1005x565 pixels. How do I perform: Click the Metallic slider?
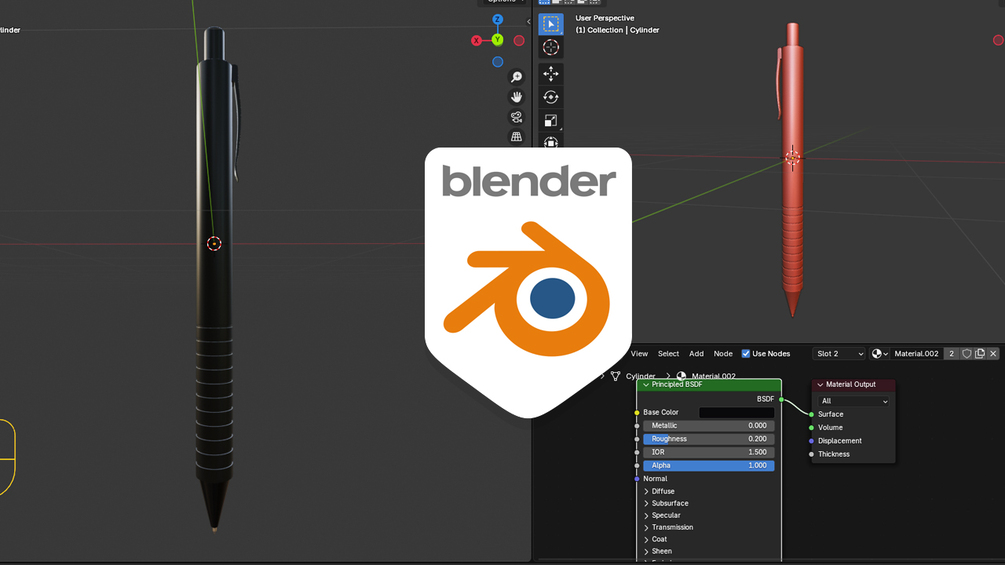(708, 425)
